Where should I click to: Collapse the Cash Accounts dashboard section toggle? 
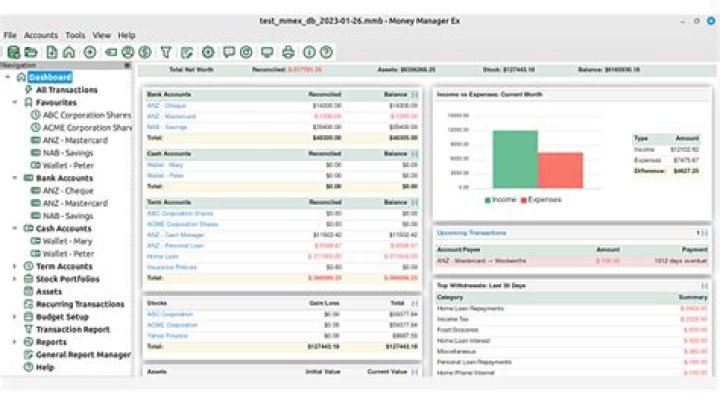pos(415,154)
